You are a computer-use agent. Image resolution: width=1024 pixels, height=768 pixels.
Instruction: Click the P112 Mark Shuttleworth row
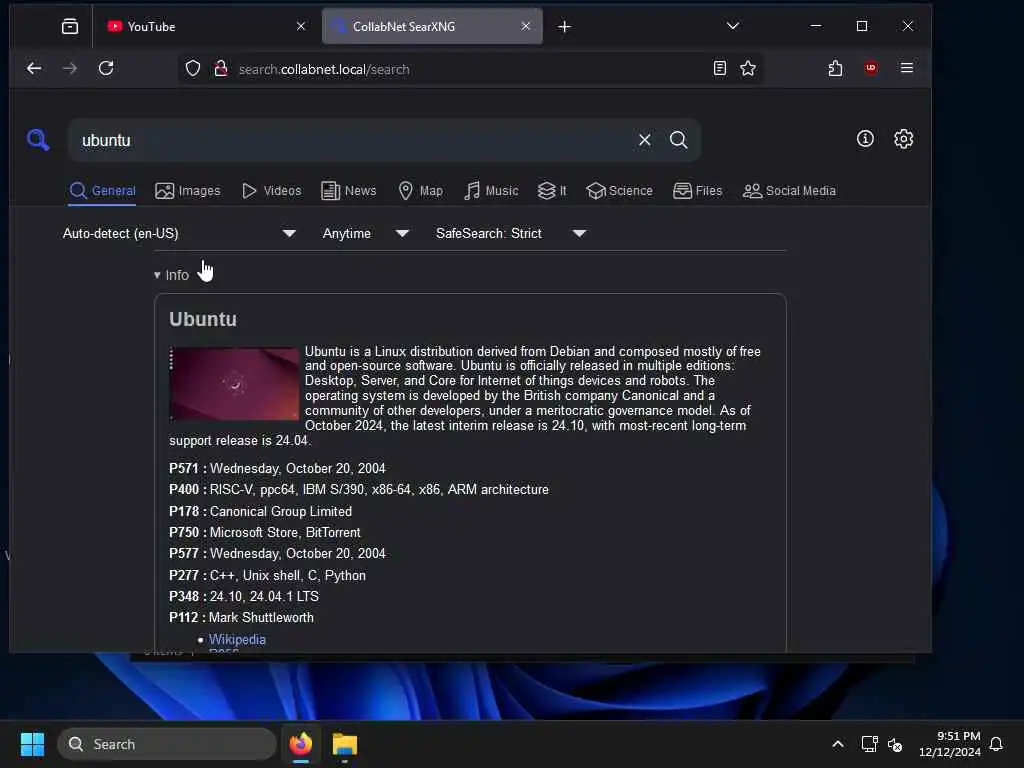[x=241, y=617]
